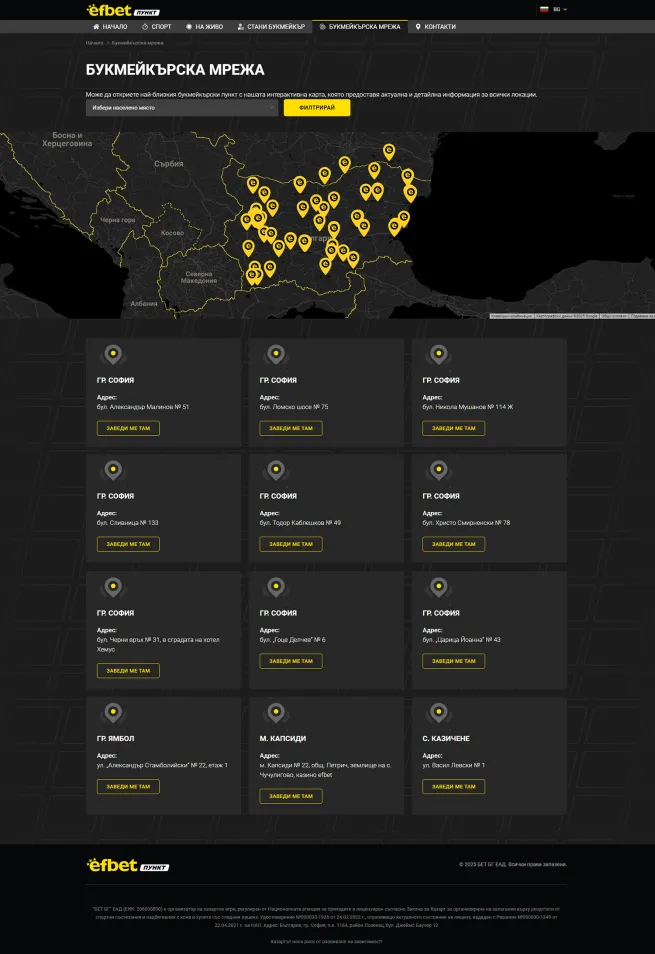Screen dimensions: 655x954
Task: Click the Северна Македония label on the map
Action: (199, 277)
